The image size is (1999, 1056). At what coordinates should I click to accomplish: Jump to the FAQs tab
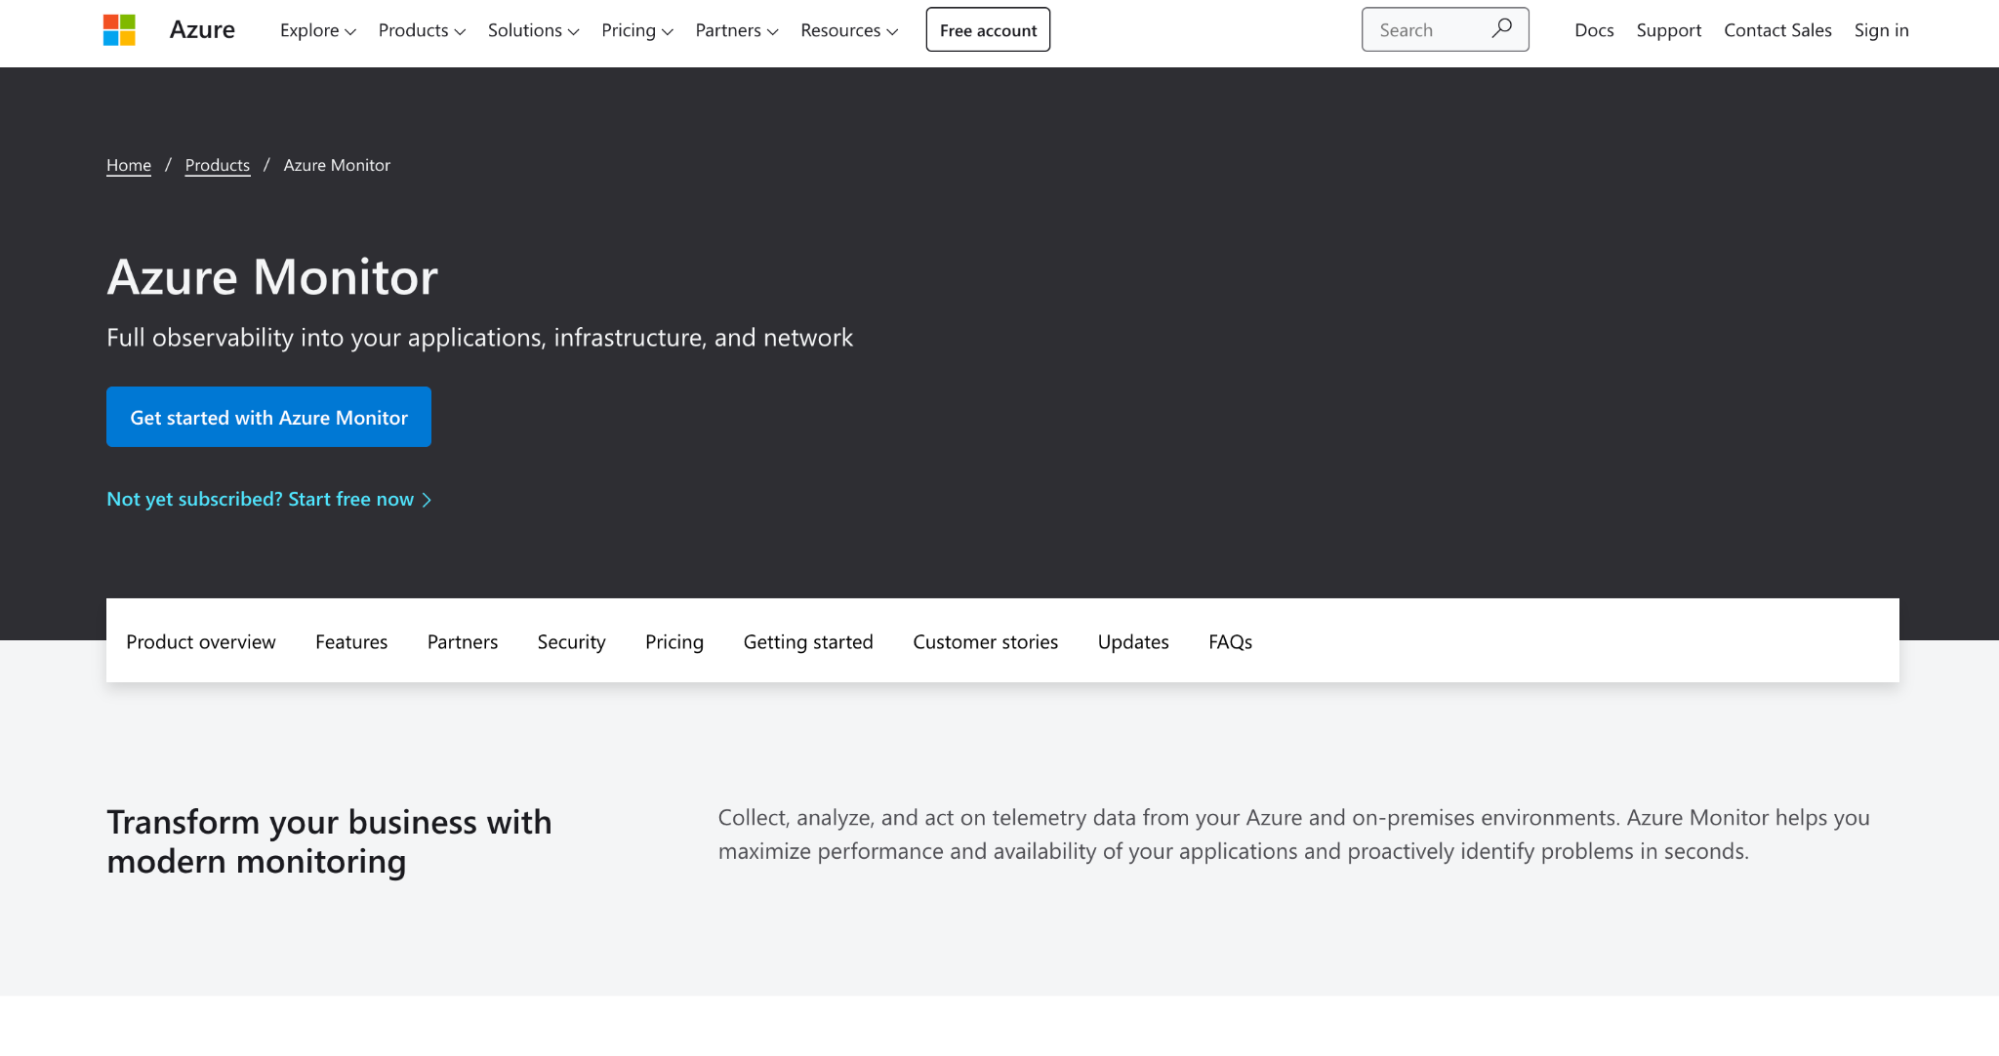pyautogui.click(x=1230, y=642)
